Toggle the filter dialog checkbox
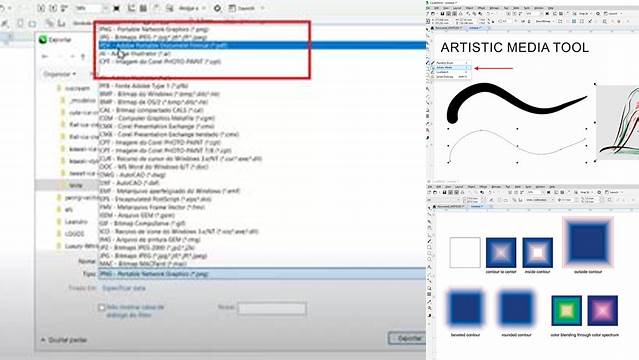 coord(102,307)
